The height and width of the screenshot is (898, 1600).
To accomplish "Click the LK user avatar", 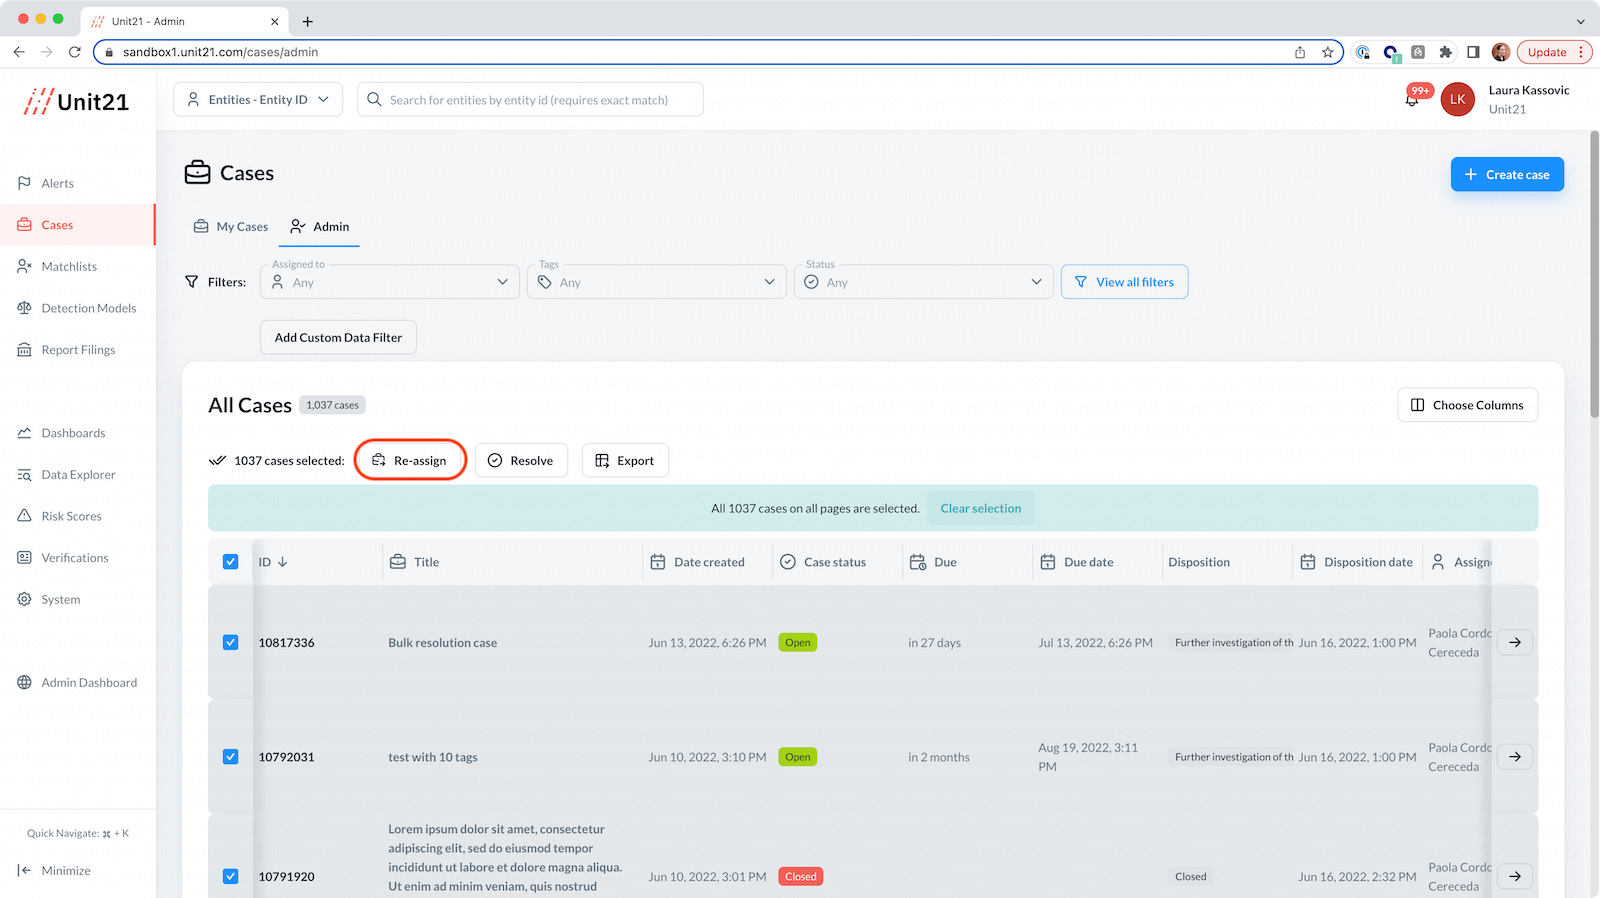I will point(1457,99).
